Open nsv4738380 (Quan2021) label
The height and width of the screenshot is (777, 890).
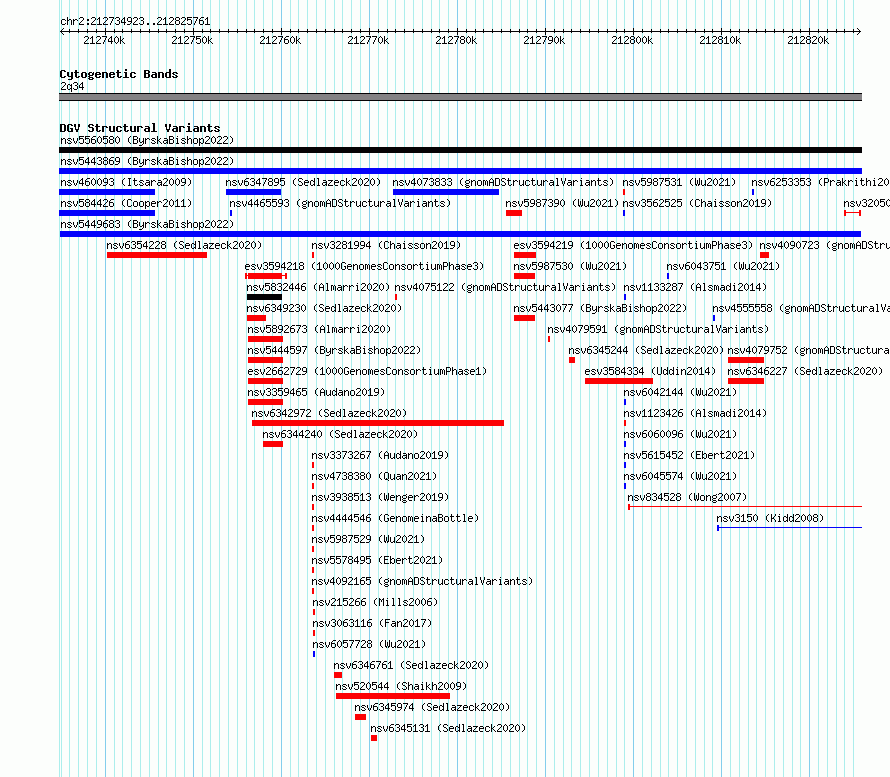click(x=374, y=476)
